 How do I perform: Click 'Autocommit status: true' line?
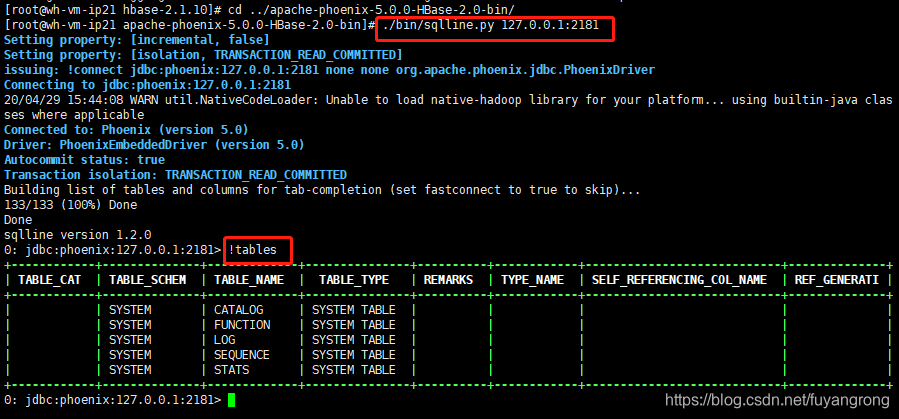click(x=84, y=160)
